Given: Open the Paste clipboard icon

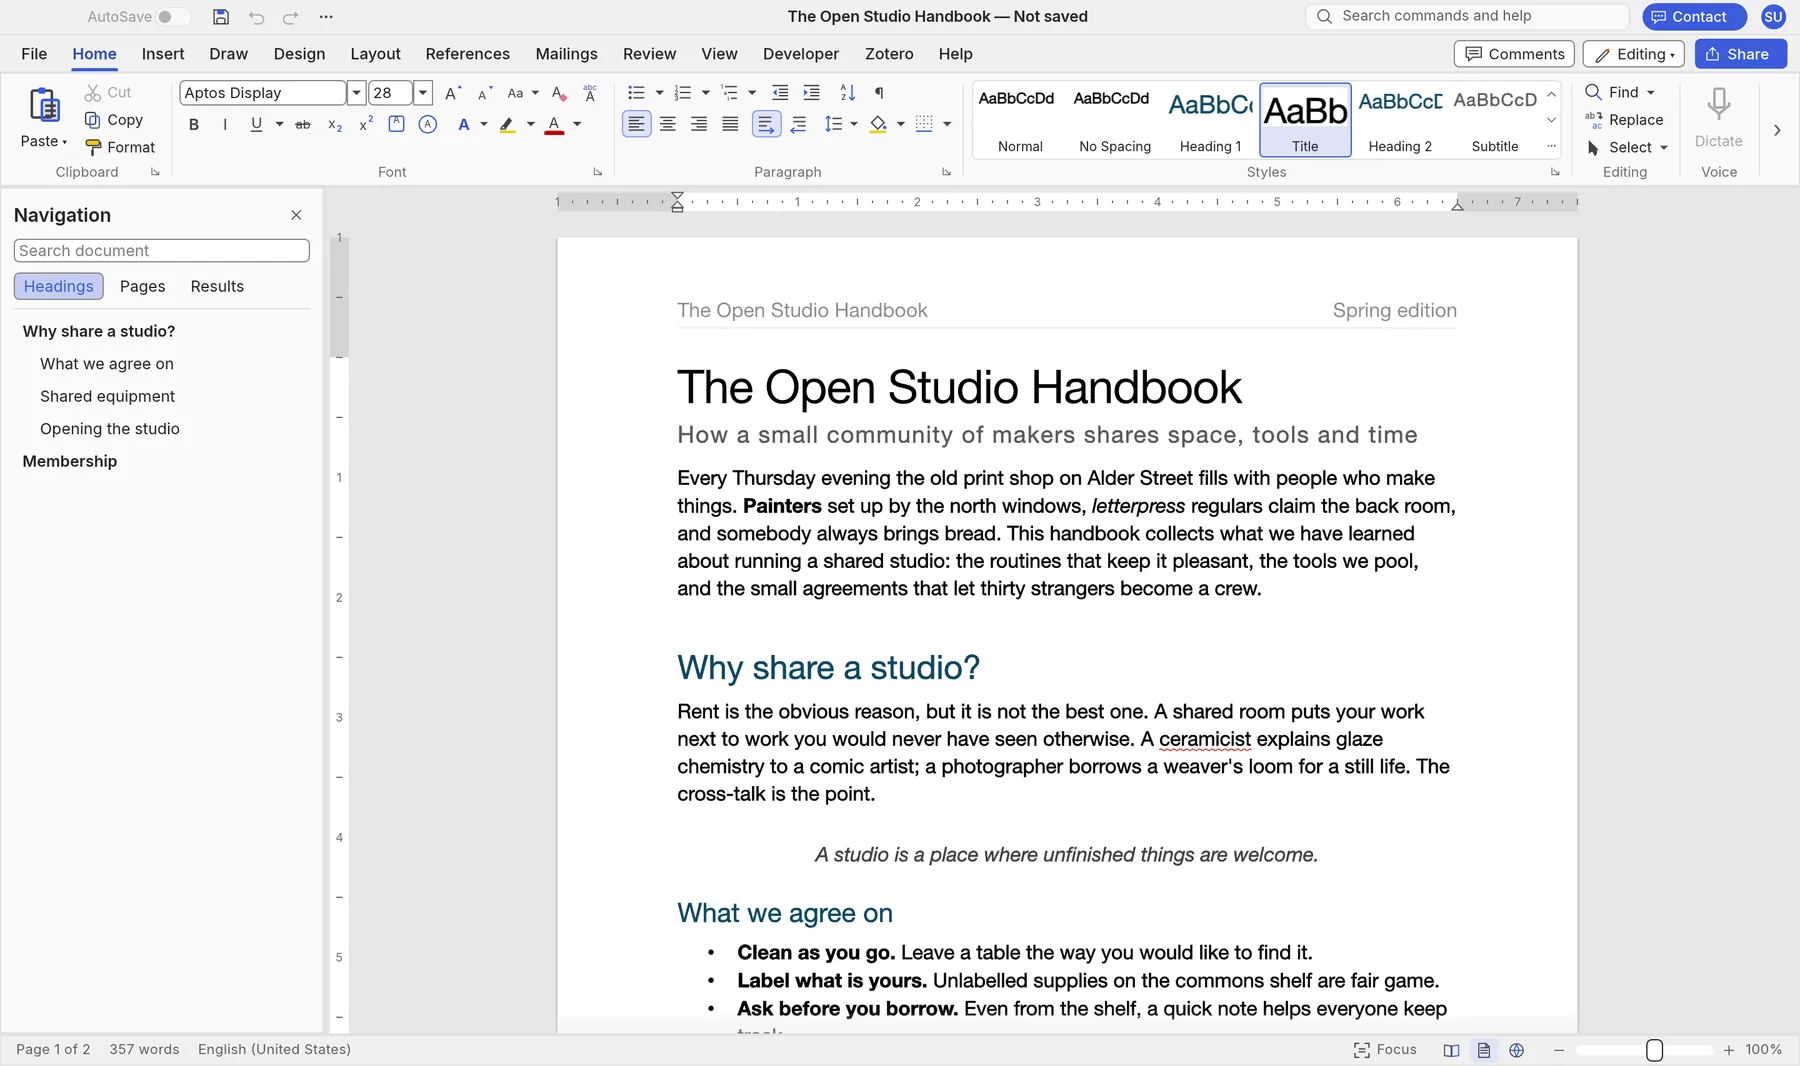Looking at the screenshot, I should (x=44, y=105).
